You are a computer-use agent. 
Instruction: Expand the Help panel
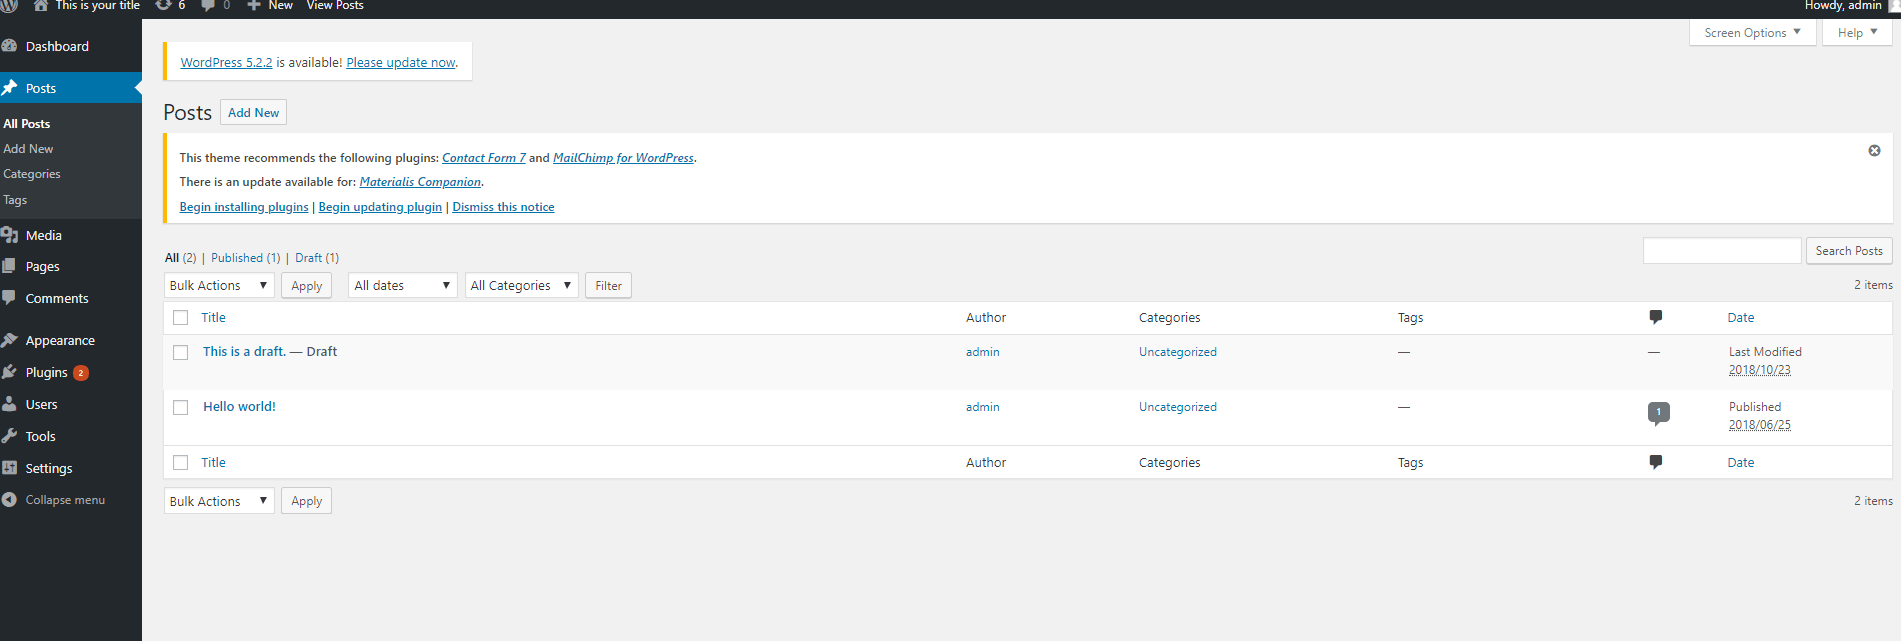[x=1858, y=32]
